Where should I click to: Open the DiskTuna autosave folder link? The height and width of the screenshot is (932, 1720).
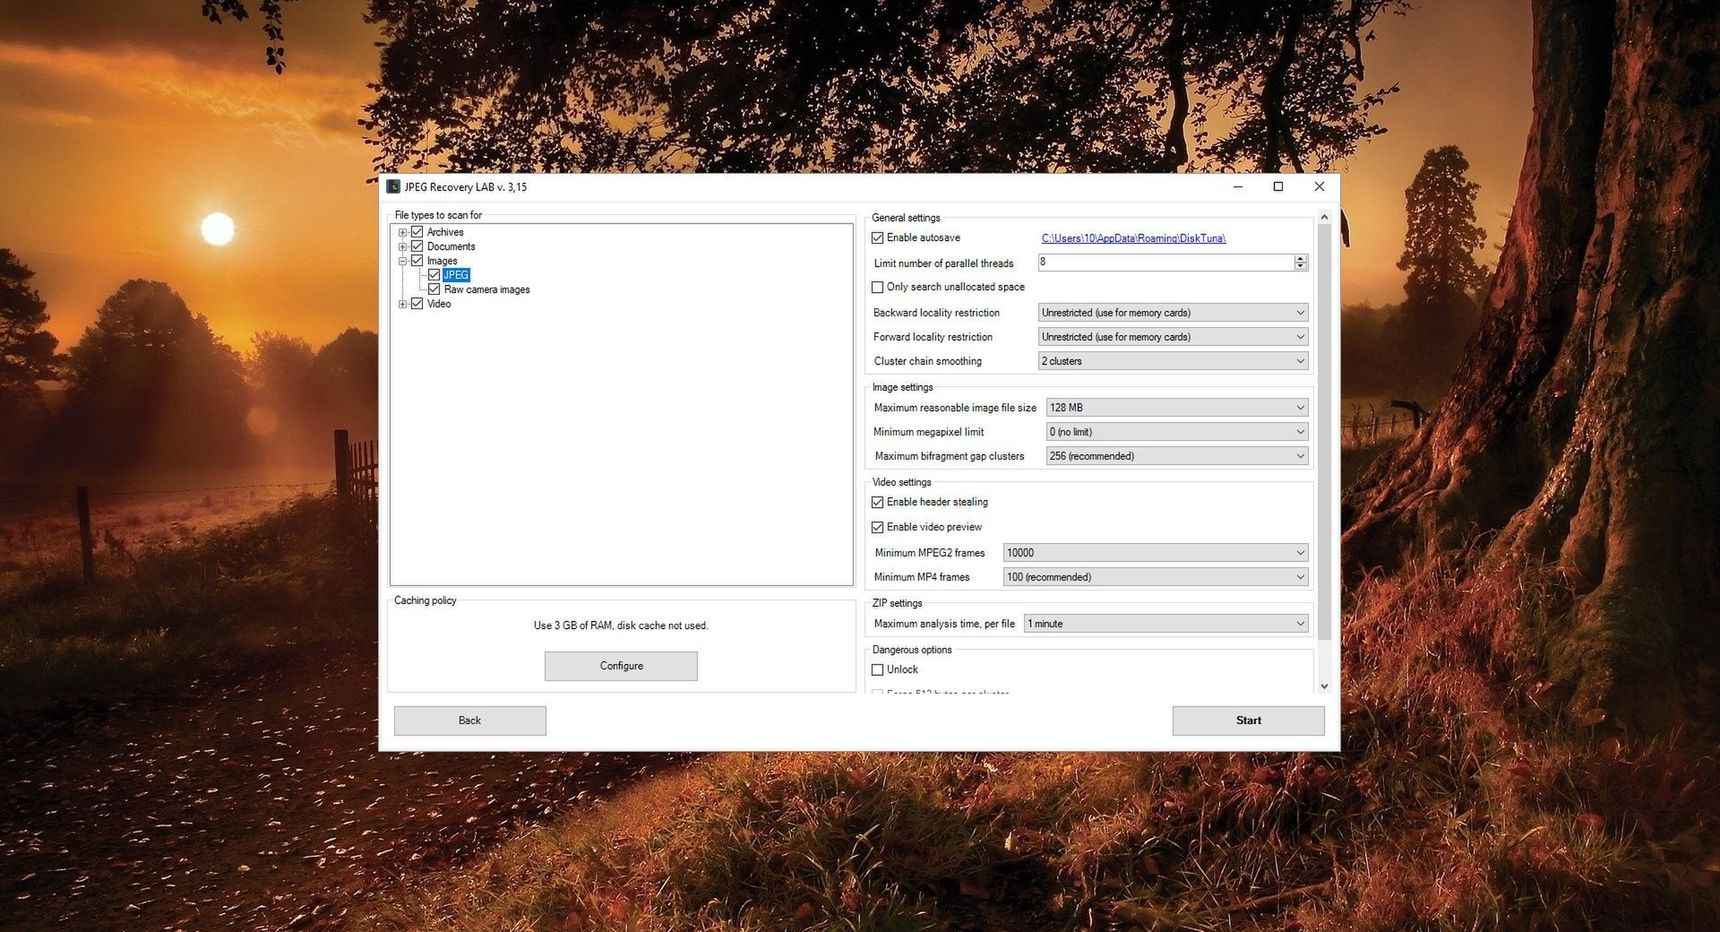(x=1133, y=238)
